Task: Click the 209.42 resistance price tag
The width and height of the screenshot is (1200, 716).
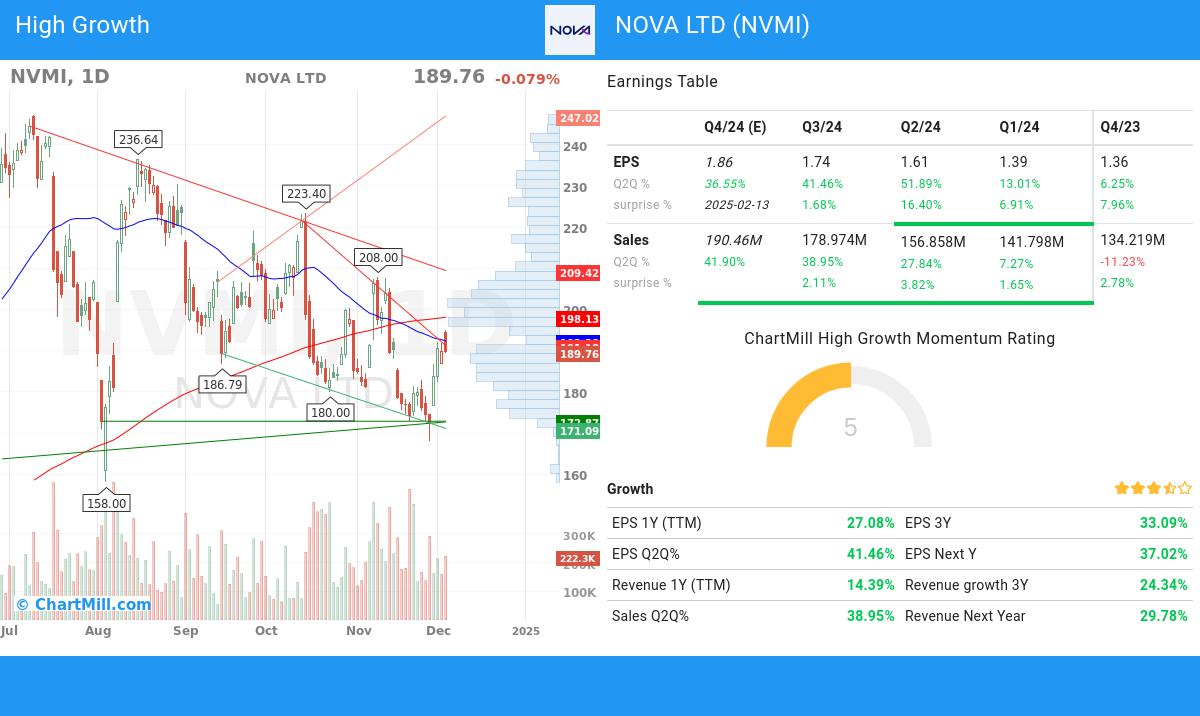Action: click(578, 273)
